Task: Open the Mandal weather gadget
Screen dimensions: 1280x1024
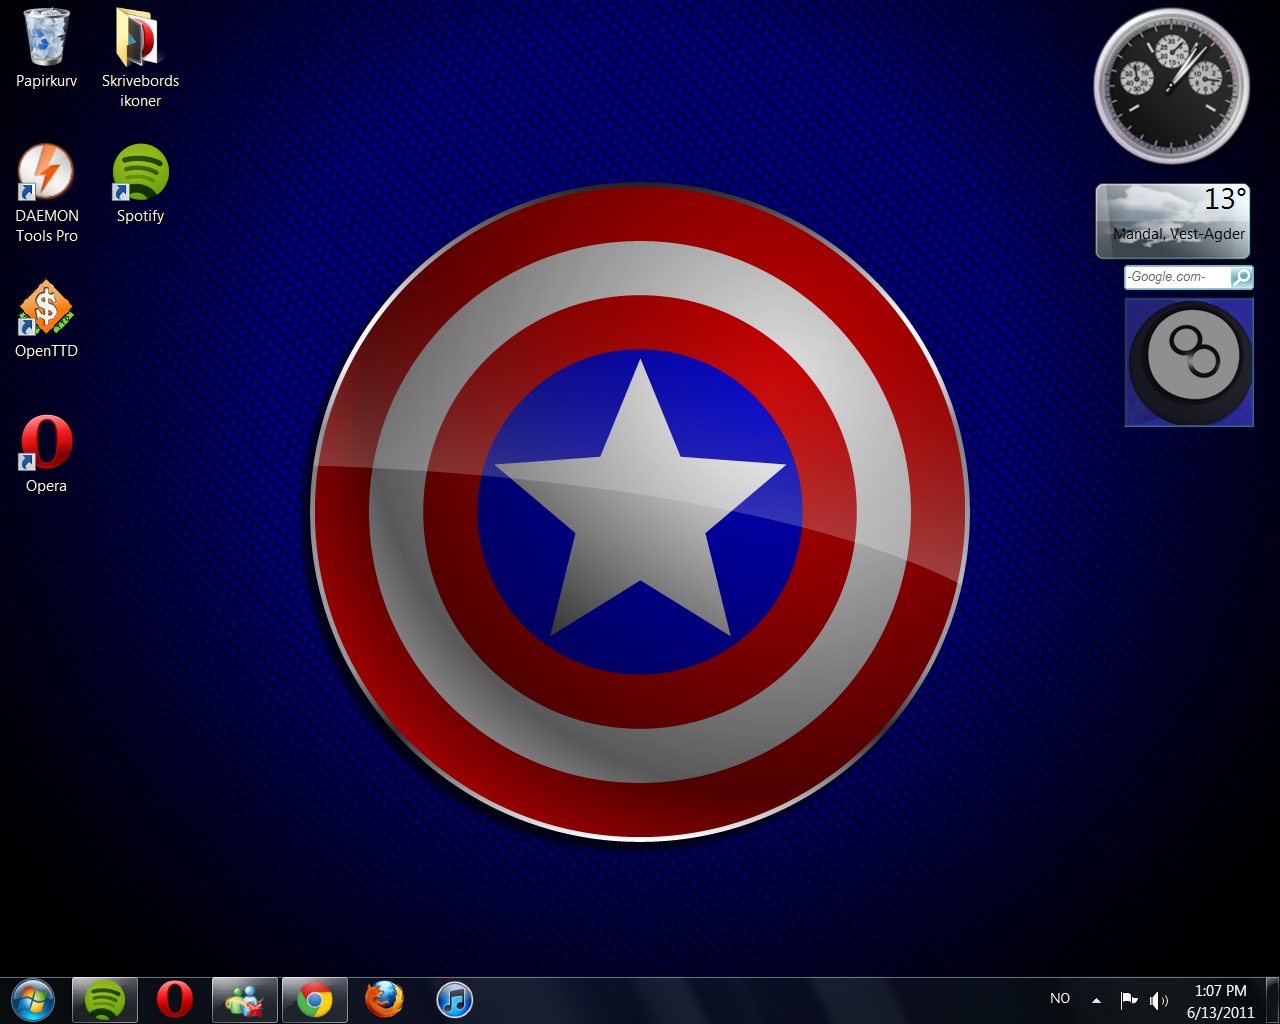Action: pyautogui.click(x=1173, y=221)
